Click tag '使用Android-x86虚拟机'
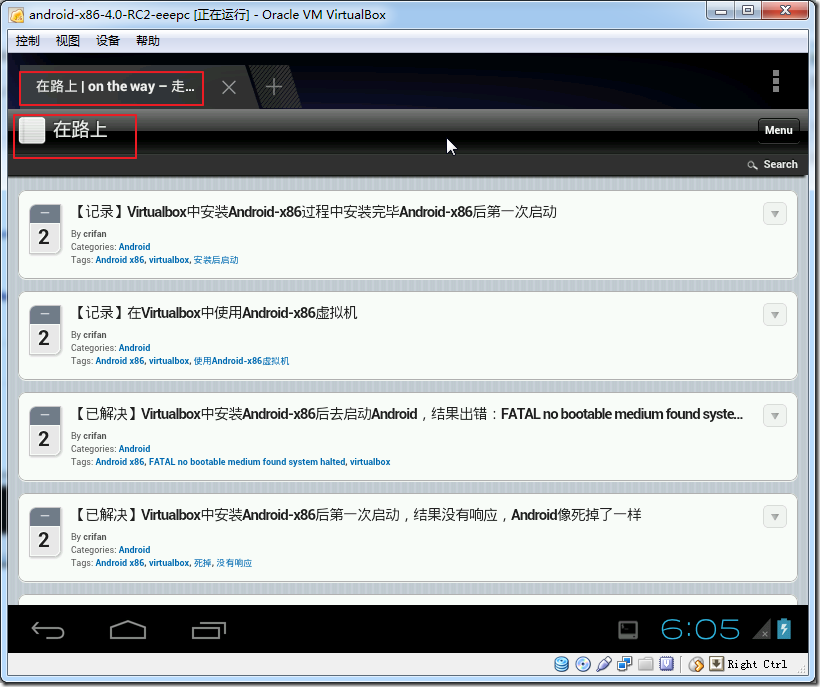The image size is (820, 687). tap(241, 361)
